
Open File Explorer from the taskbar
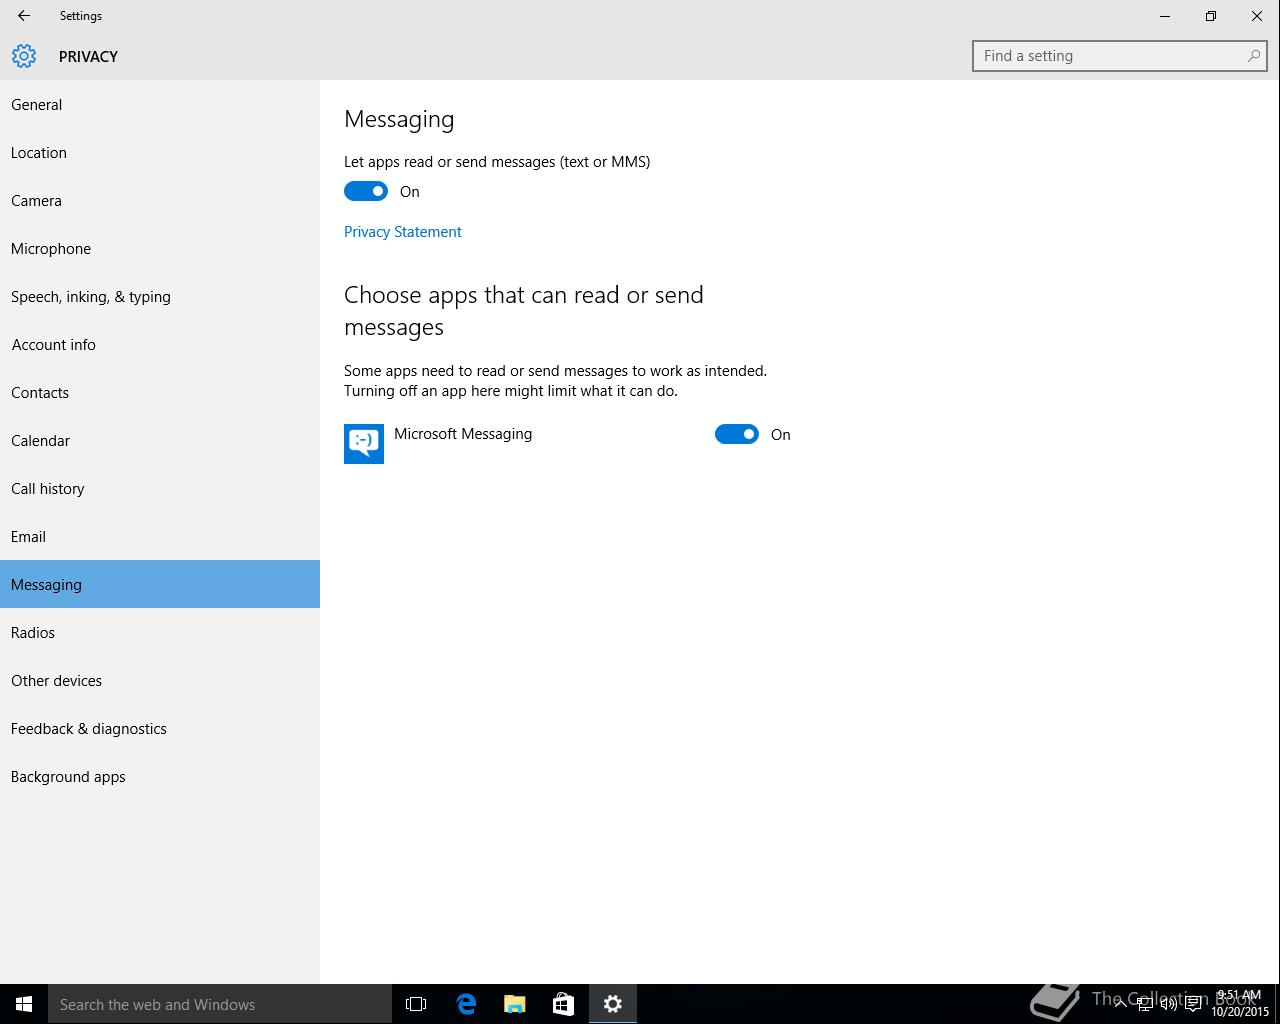(515, 1004)
